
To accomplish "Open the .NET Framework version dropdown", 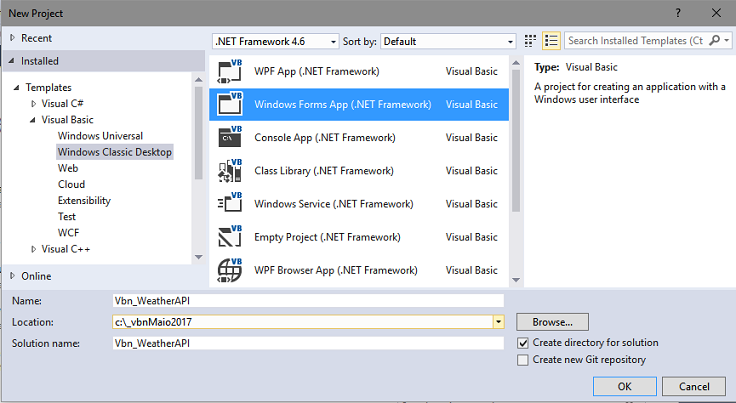I will [x=276, y=41].
